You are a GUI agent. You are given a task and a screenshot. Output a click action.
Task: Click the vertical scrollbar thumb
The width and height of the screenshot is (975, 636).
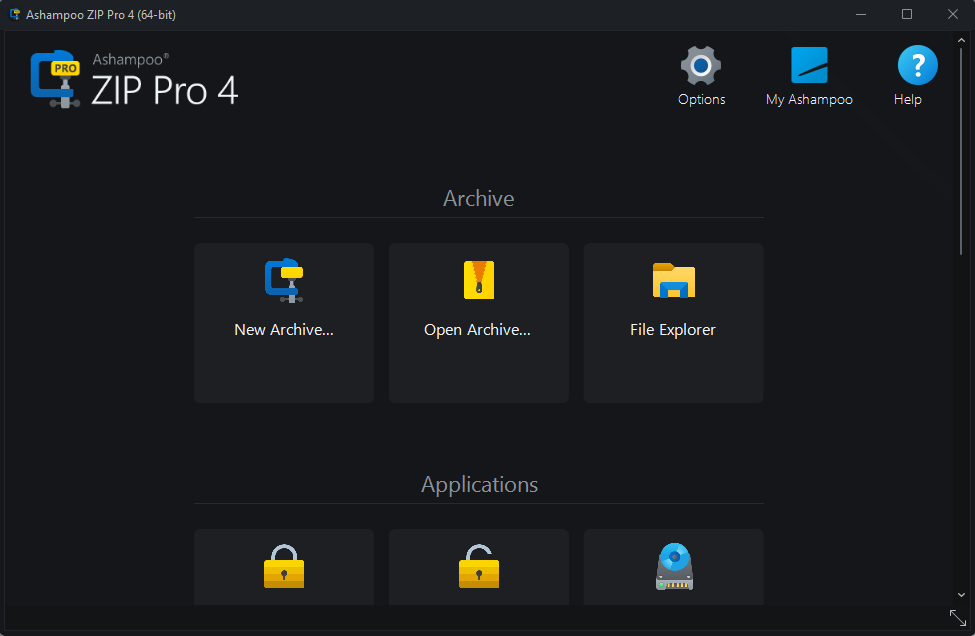coord(961,152)
